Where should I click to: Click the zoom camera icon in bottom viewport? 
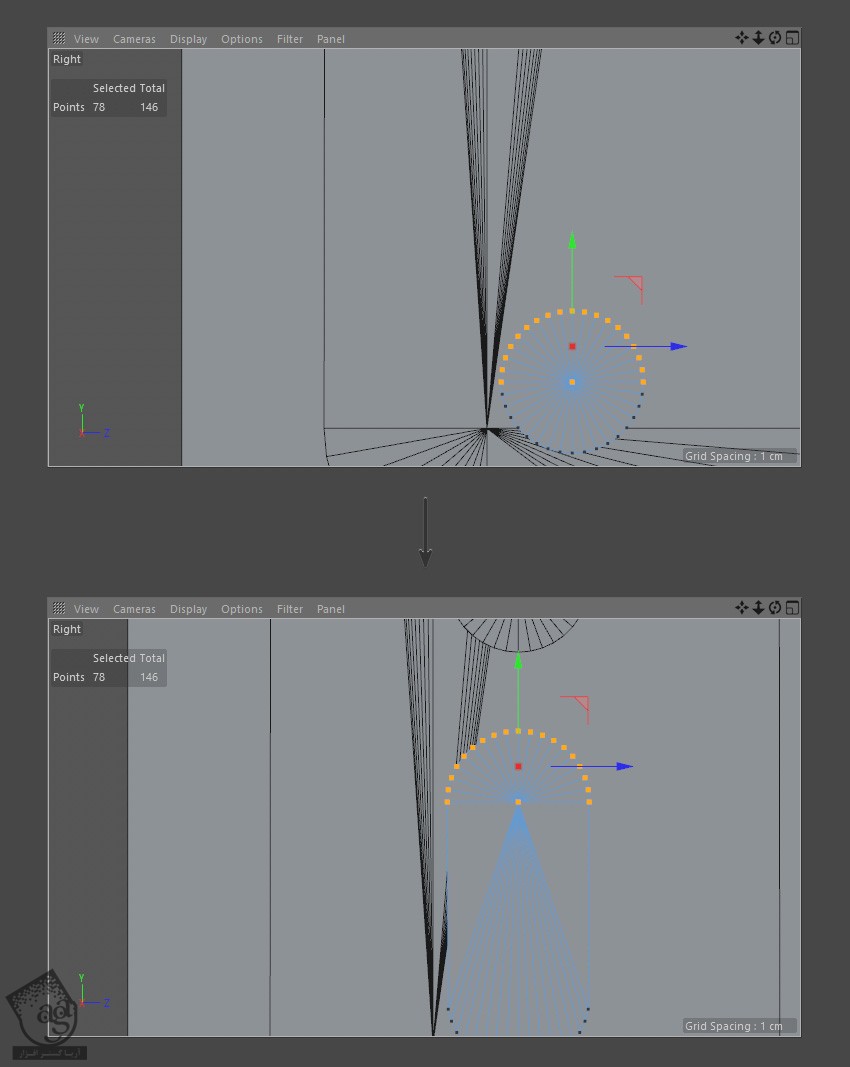pos(758,608)
